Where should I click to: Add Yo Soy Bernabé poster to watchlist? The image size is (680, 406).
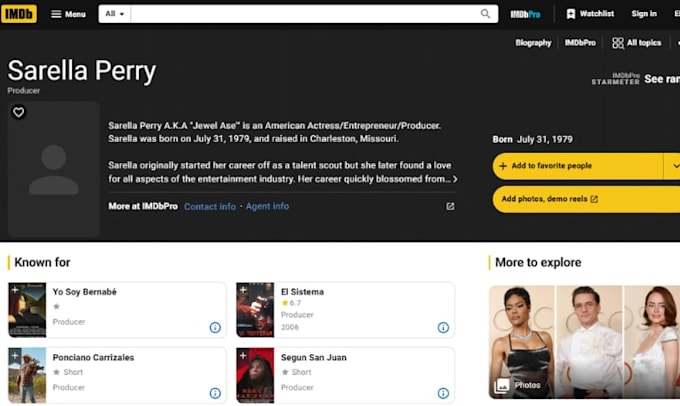(15, 290)
